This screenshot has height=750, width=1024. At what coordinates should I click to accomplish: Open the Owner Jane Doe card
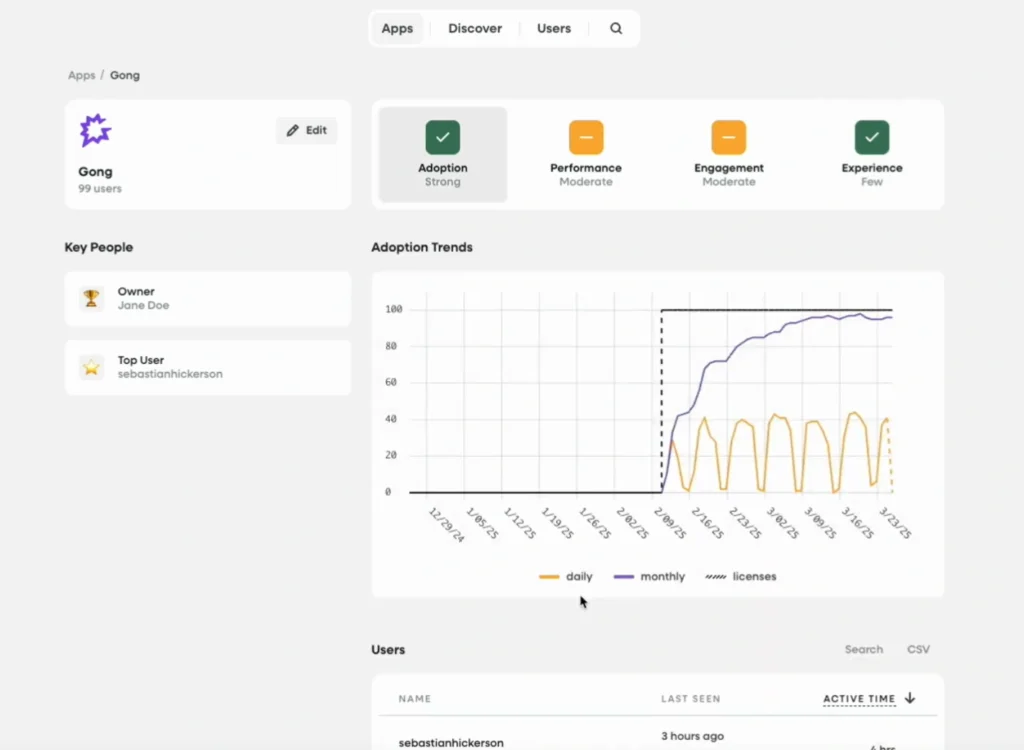click(x=208, y=299)
